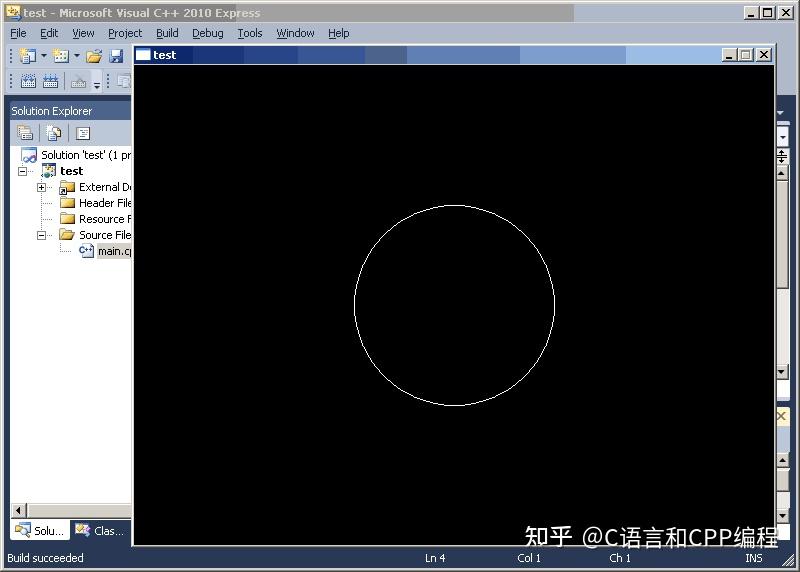This screenshot has width=800, height=572.
Task: Switch to the Class View bottom tab
Action: (100, 531)
